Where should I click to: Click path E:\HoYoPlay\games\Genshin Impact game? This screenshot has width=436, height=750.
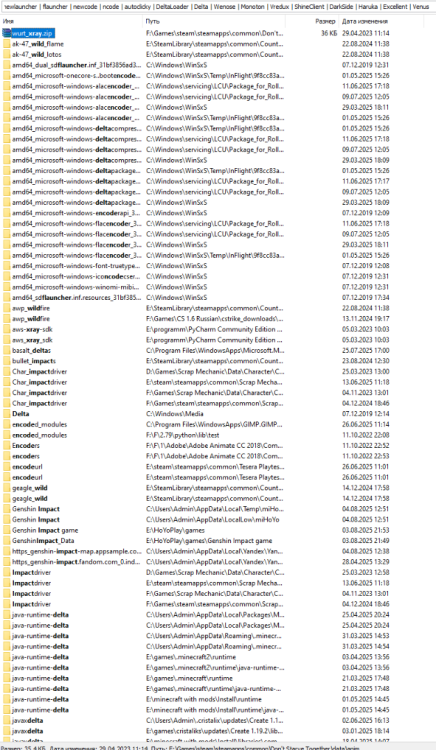(x=209, y=540)
